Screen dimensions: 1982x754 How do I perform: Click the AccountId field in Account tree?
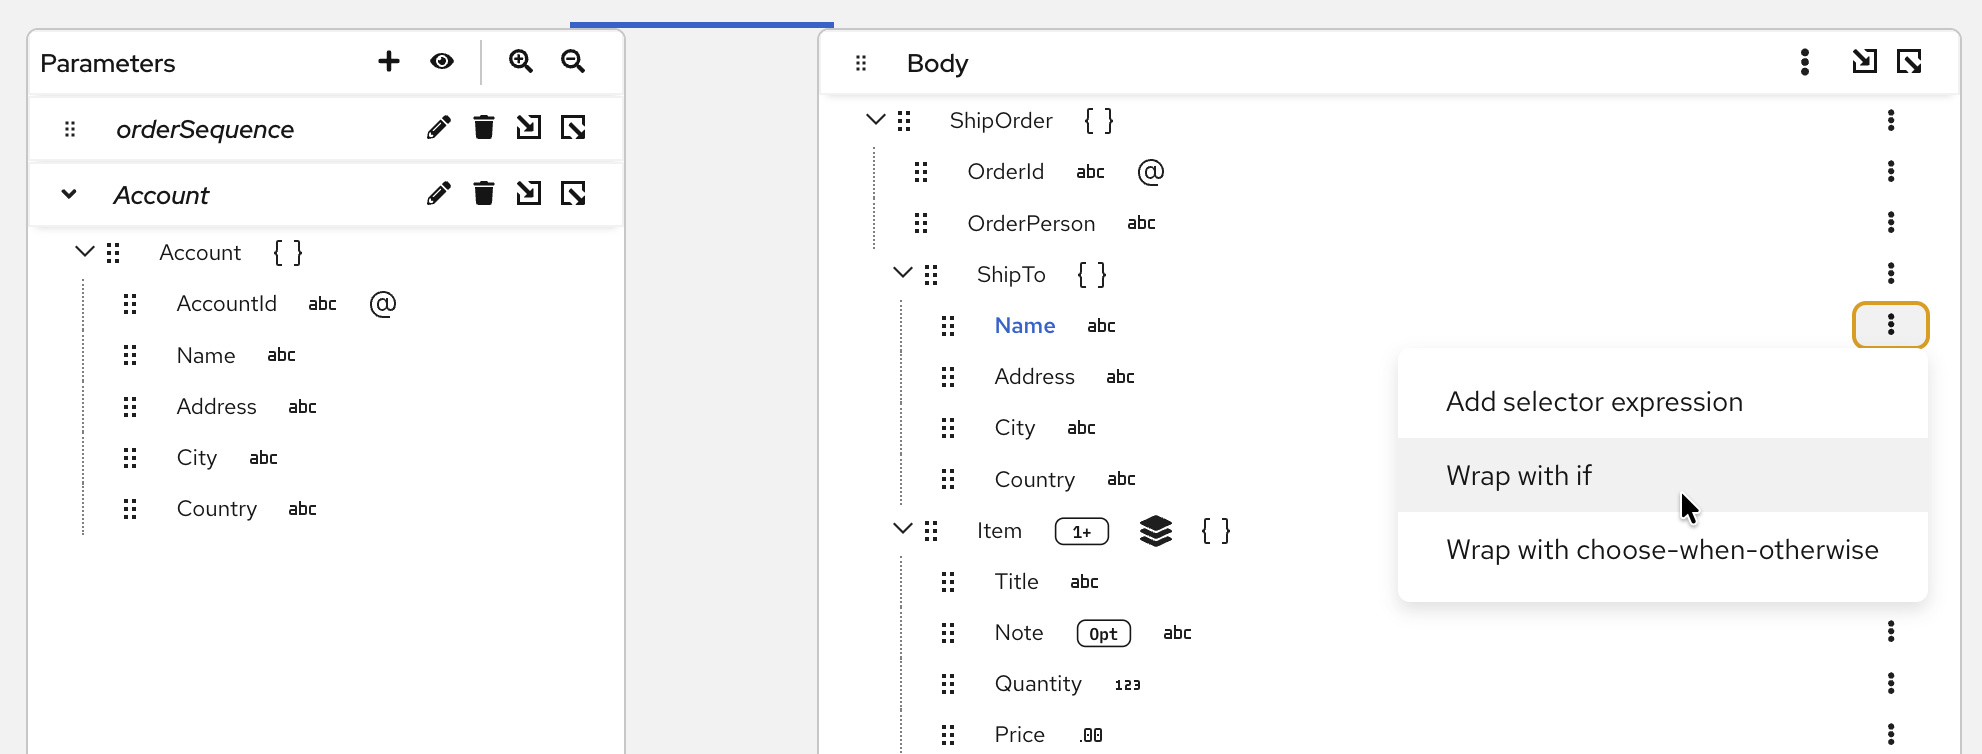click(227, 304)
